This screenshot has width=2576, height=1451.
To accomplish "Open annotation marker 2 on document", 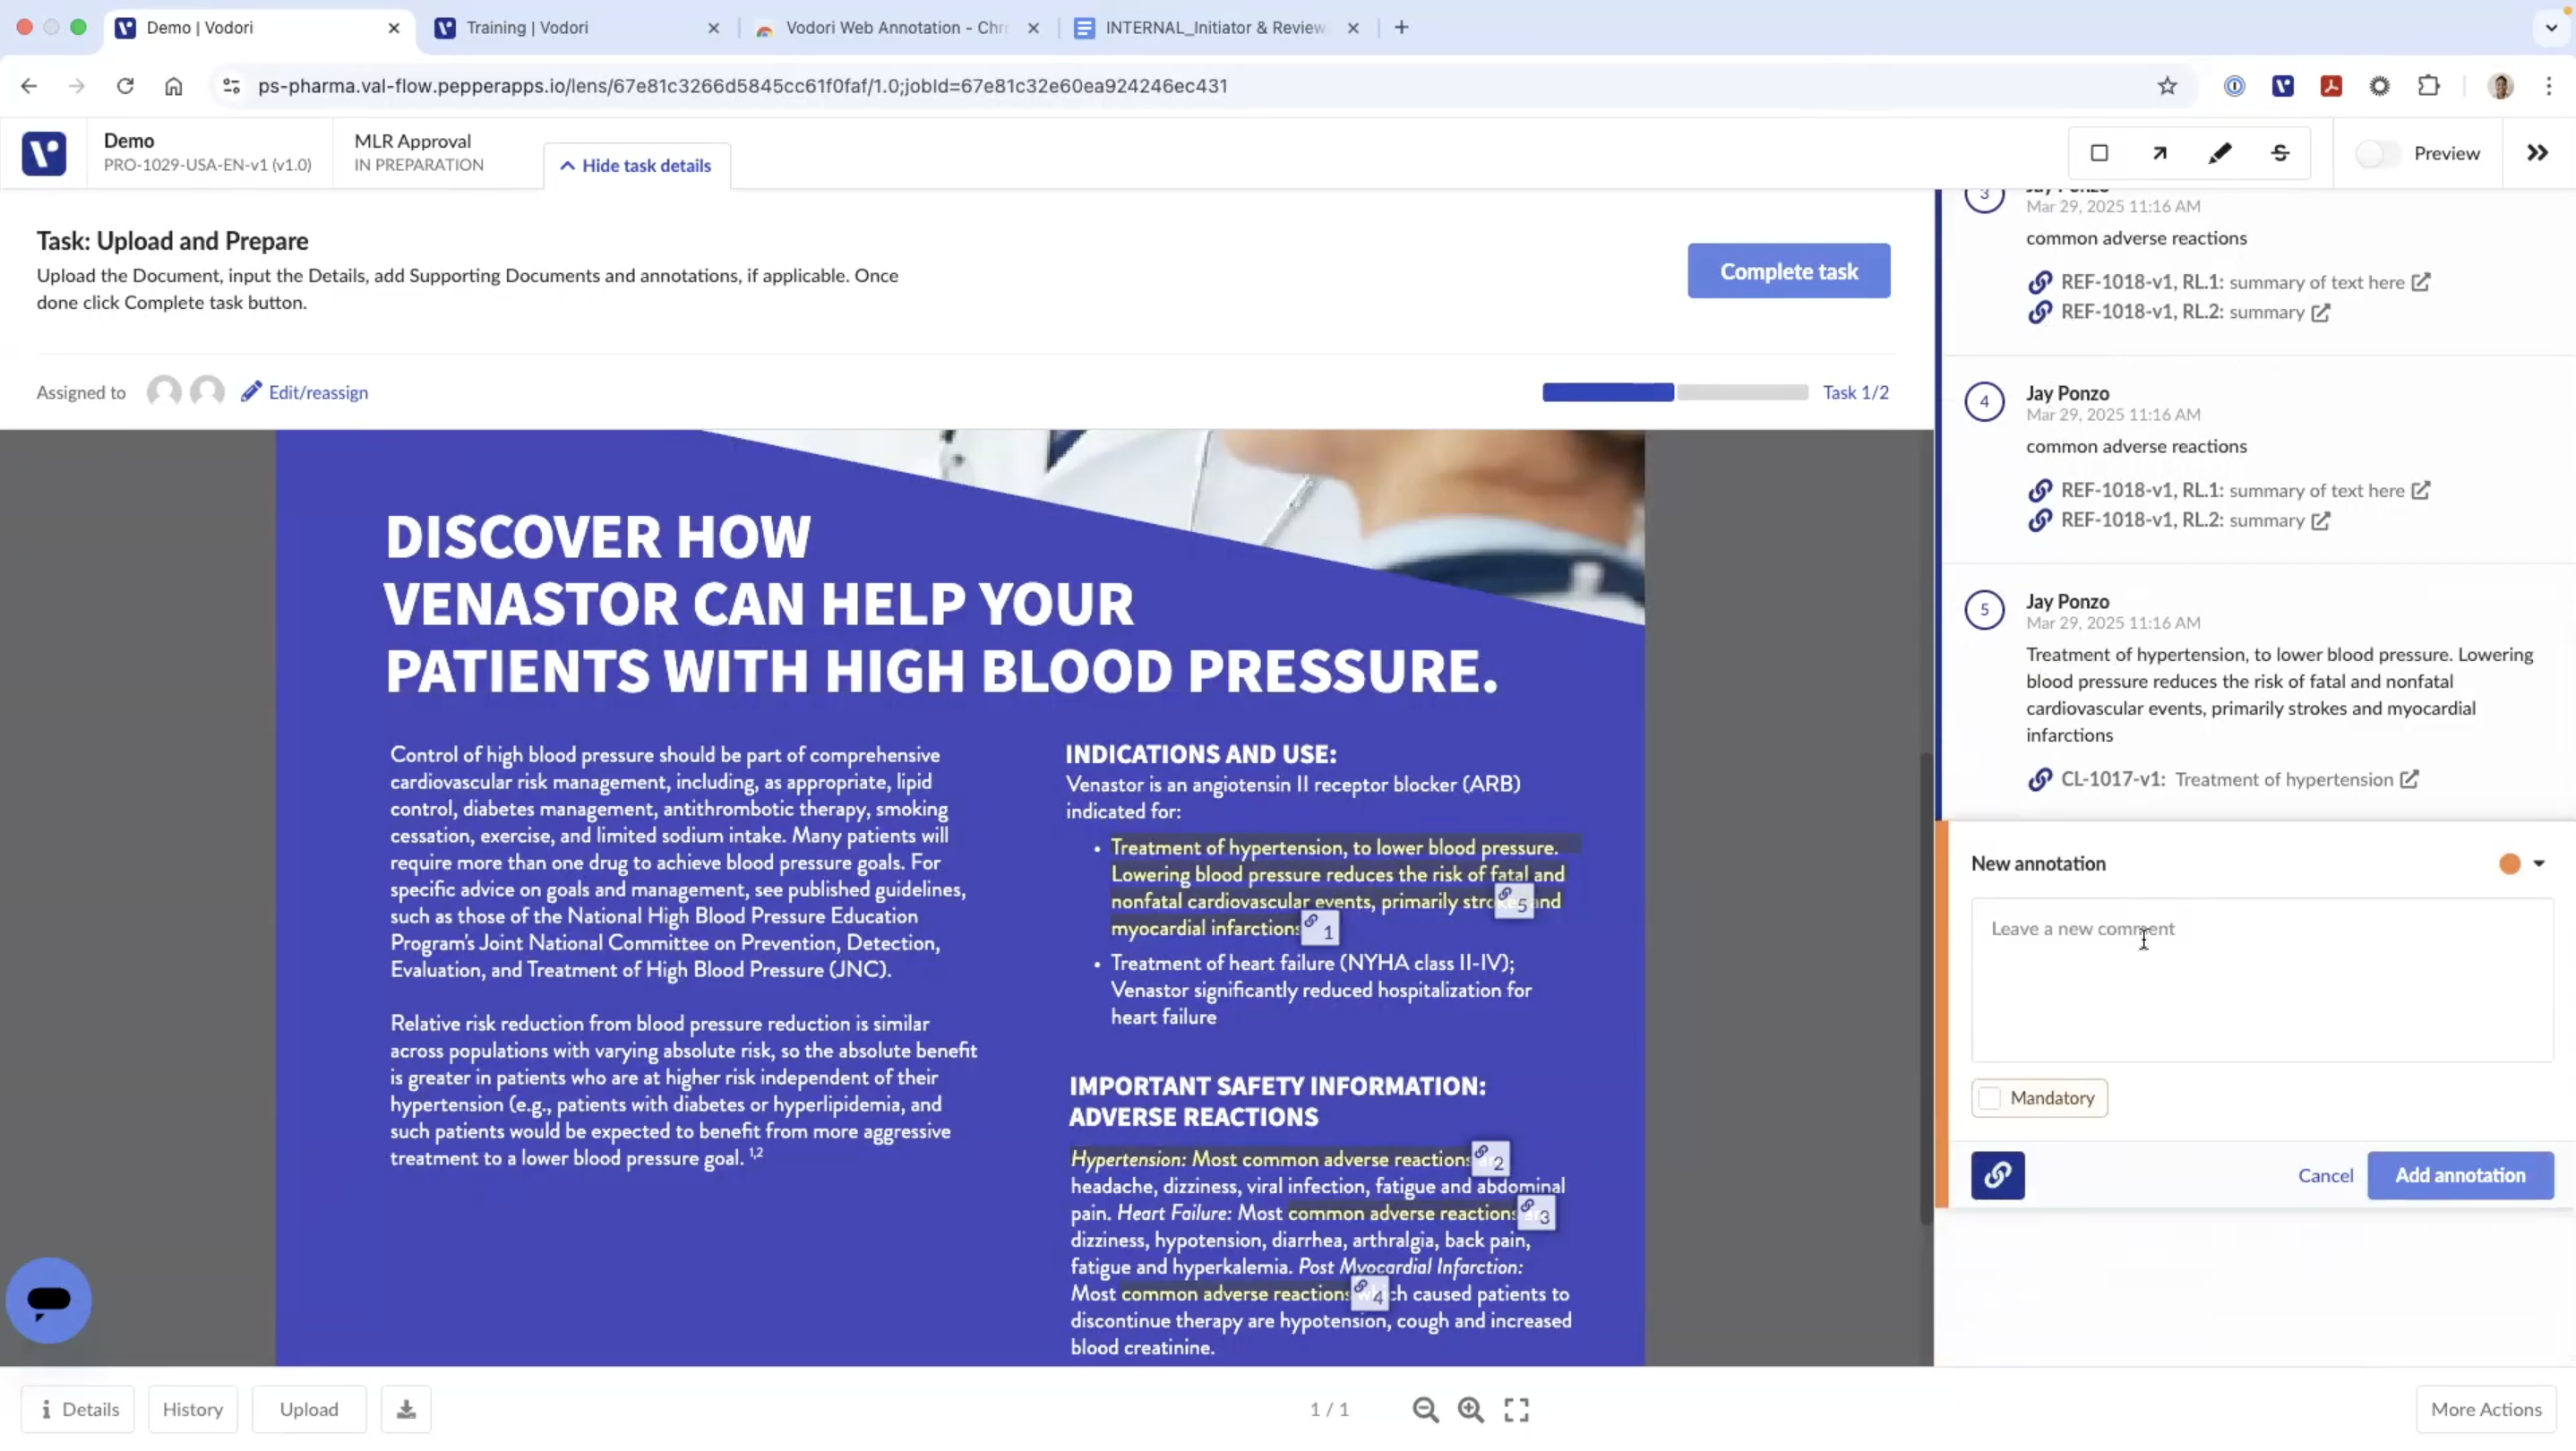I will point(1490,1159).
